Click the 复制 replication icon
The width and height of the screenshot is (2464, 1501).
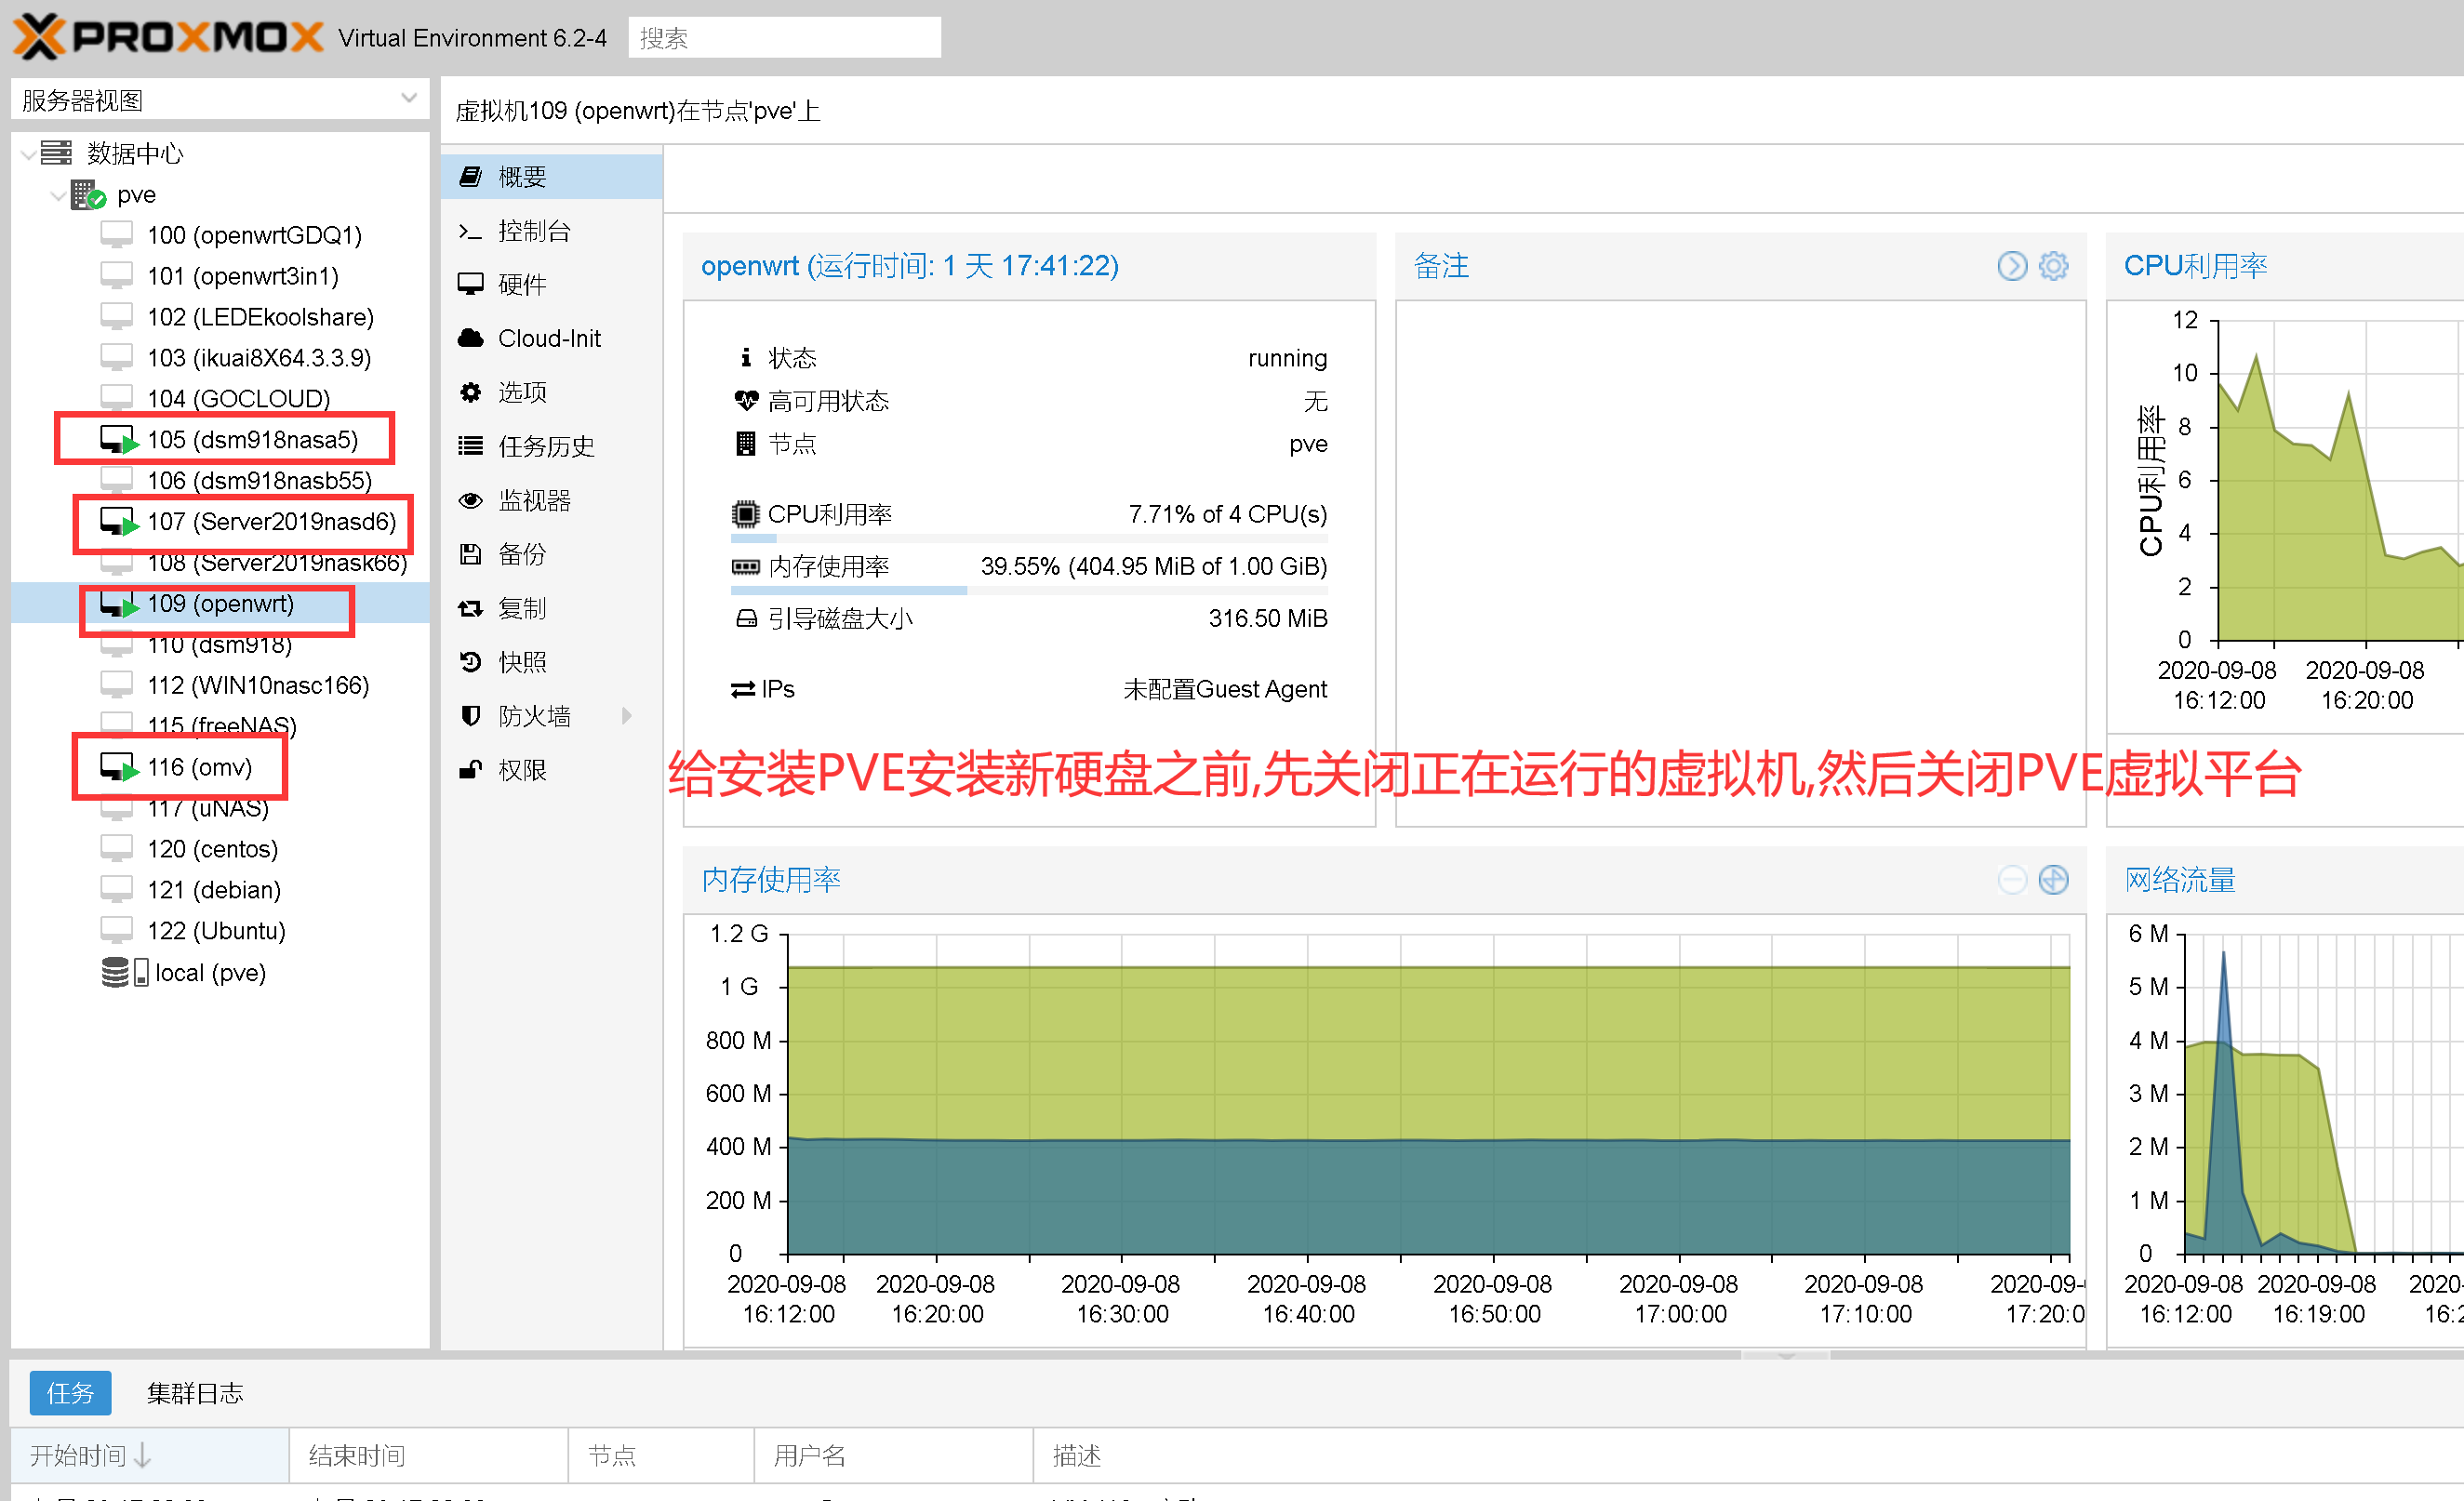[470, 609]
